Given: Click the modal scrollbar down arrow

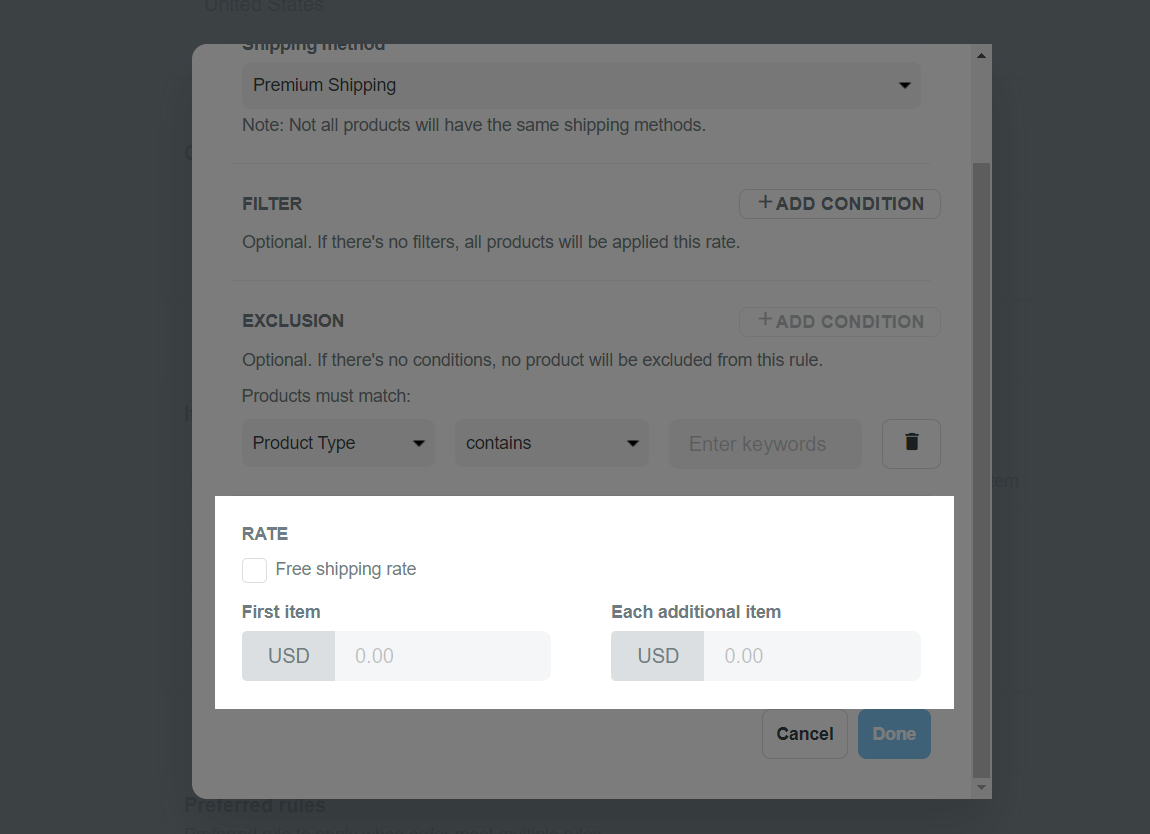Looking at the screenshot, I should (x=981, y=787).
